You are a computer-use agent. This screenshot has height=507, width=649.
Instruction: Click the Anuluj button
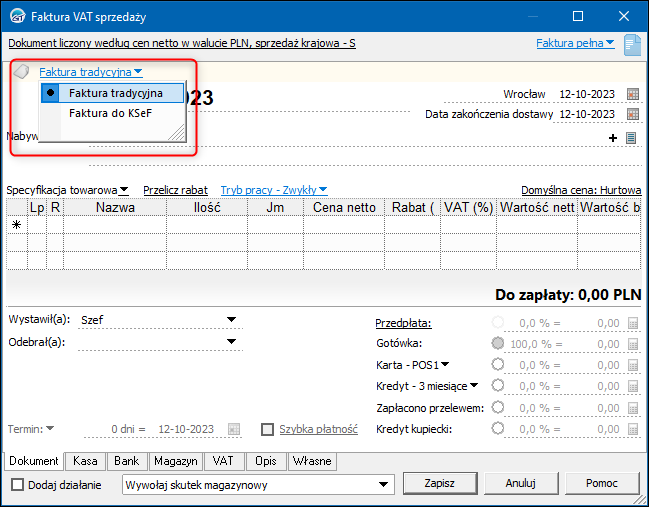coord(521,483)
